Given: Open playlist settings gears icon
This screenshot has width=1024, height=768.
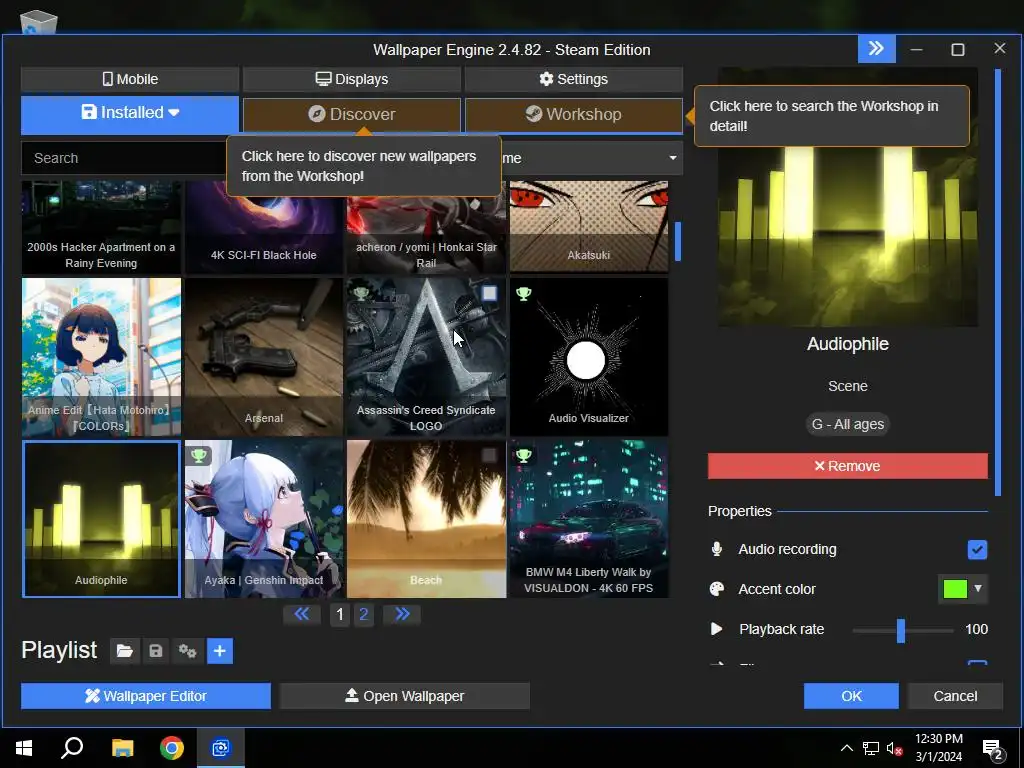Looking at the screenshot, I should coord(187,651).
